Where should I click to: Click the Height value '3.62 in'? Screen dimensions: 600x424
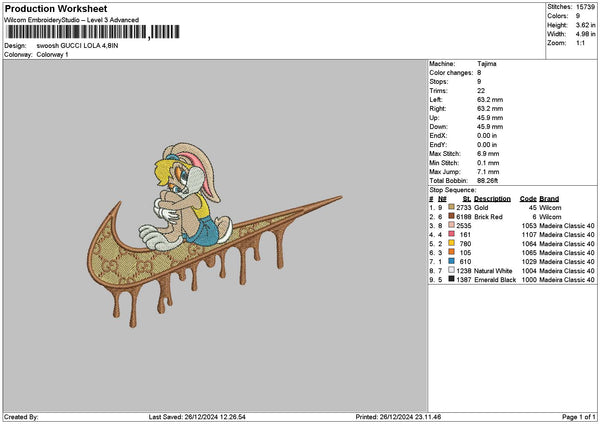(585, 25)
